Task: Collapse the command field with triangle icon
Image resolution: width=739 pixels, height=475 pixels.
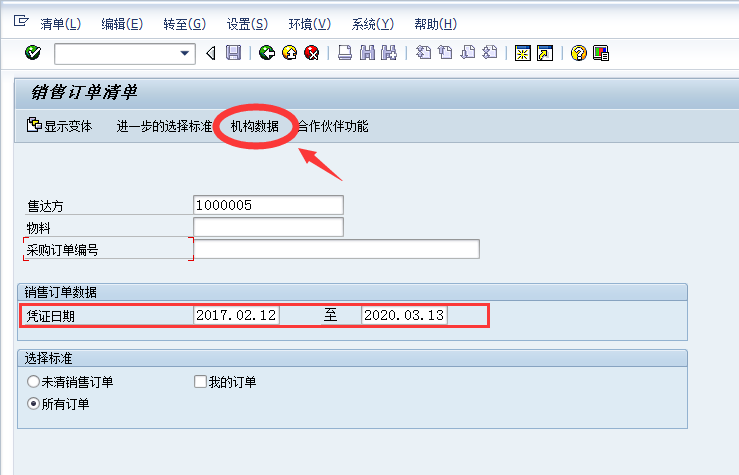Action: tap(211, 53)
